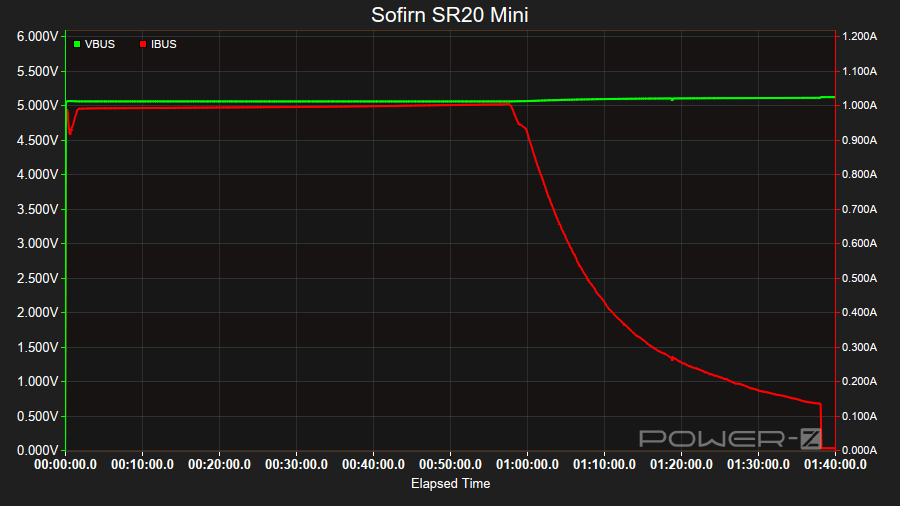This screenshot has height=506, width=900.
Task: Click the 0.000V voltage axis label
Action: click(37, 450)
